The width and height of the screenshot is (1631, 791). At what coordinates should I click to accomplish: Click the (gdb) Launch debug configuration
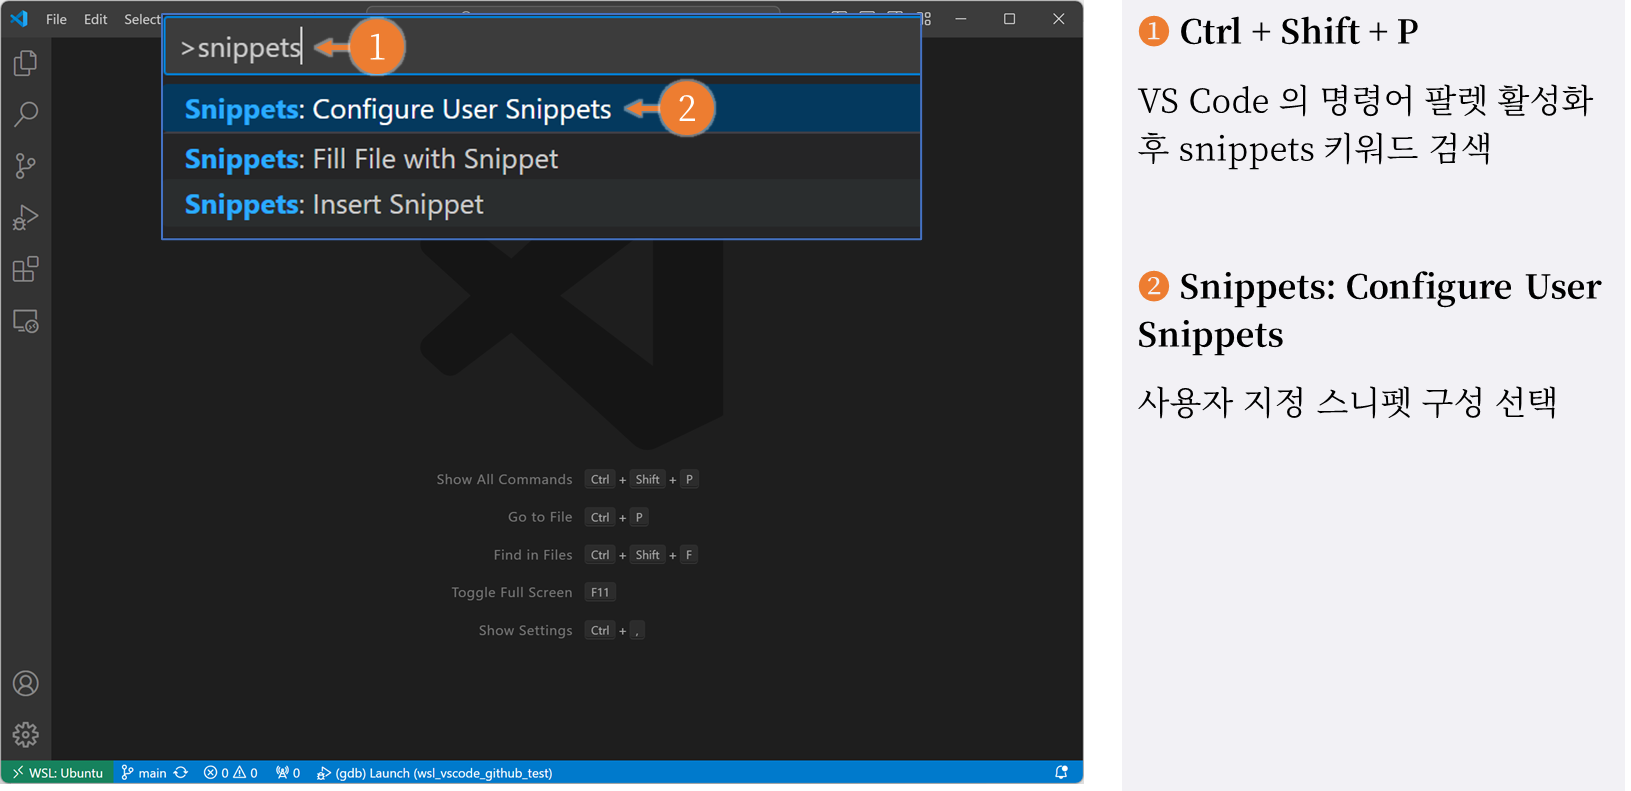[x=435, y=773]
